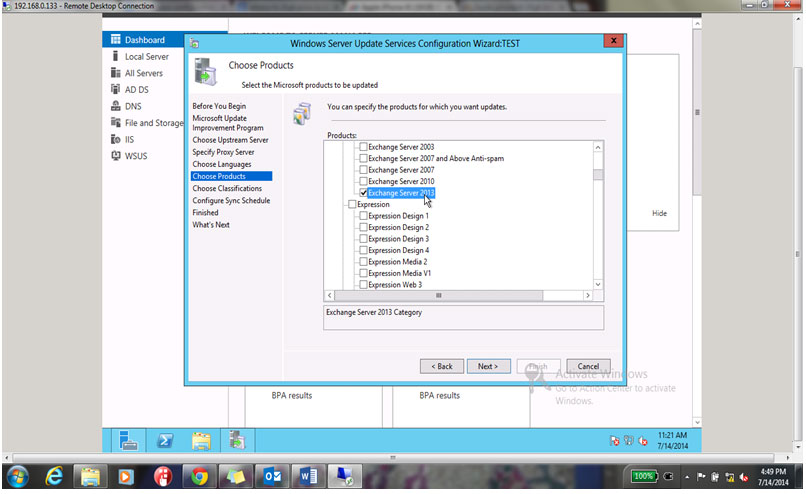Viewport: 806px width, 494px height.
Task: Open File Explorer from remote taskbar
Action: click(201, 441)
